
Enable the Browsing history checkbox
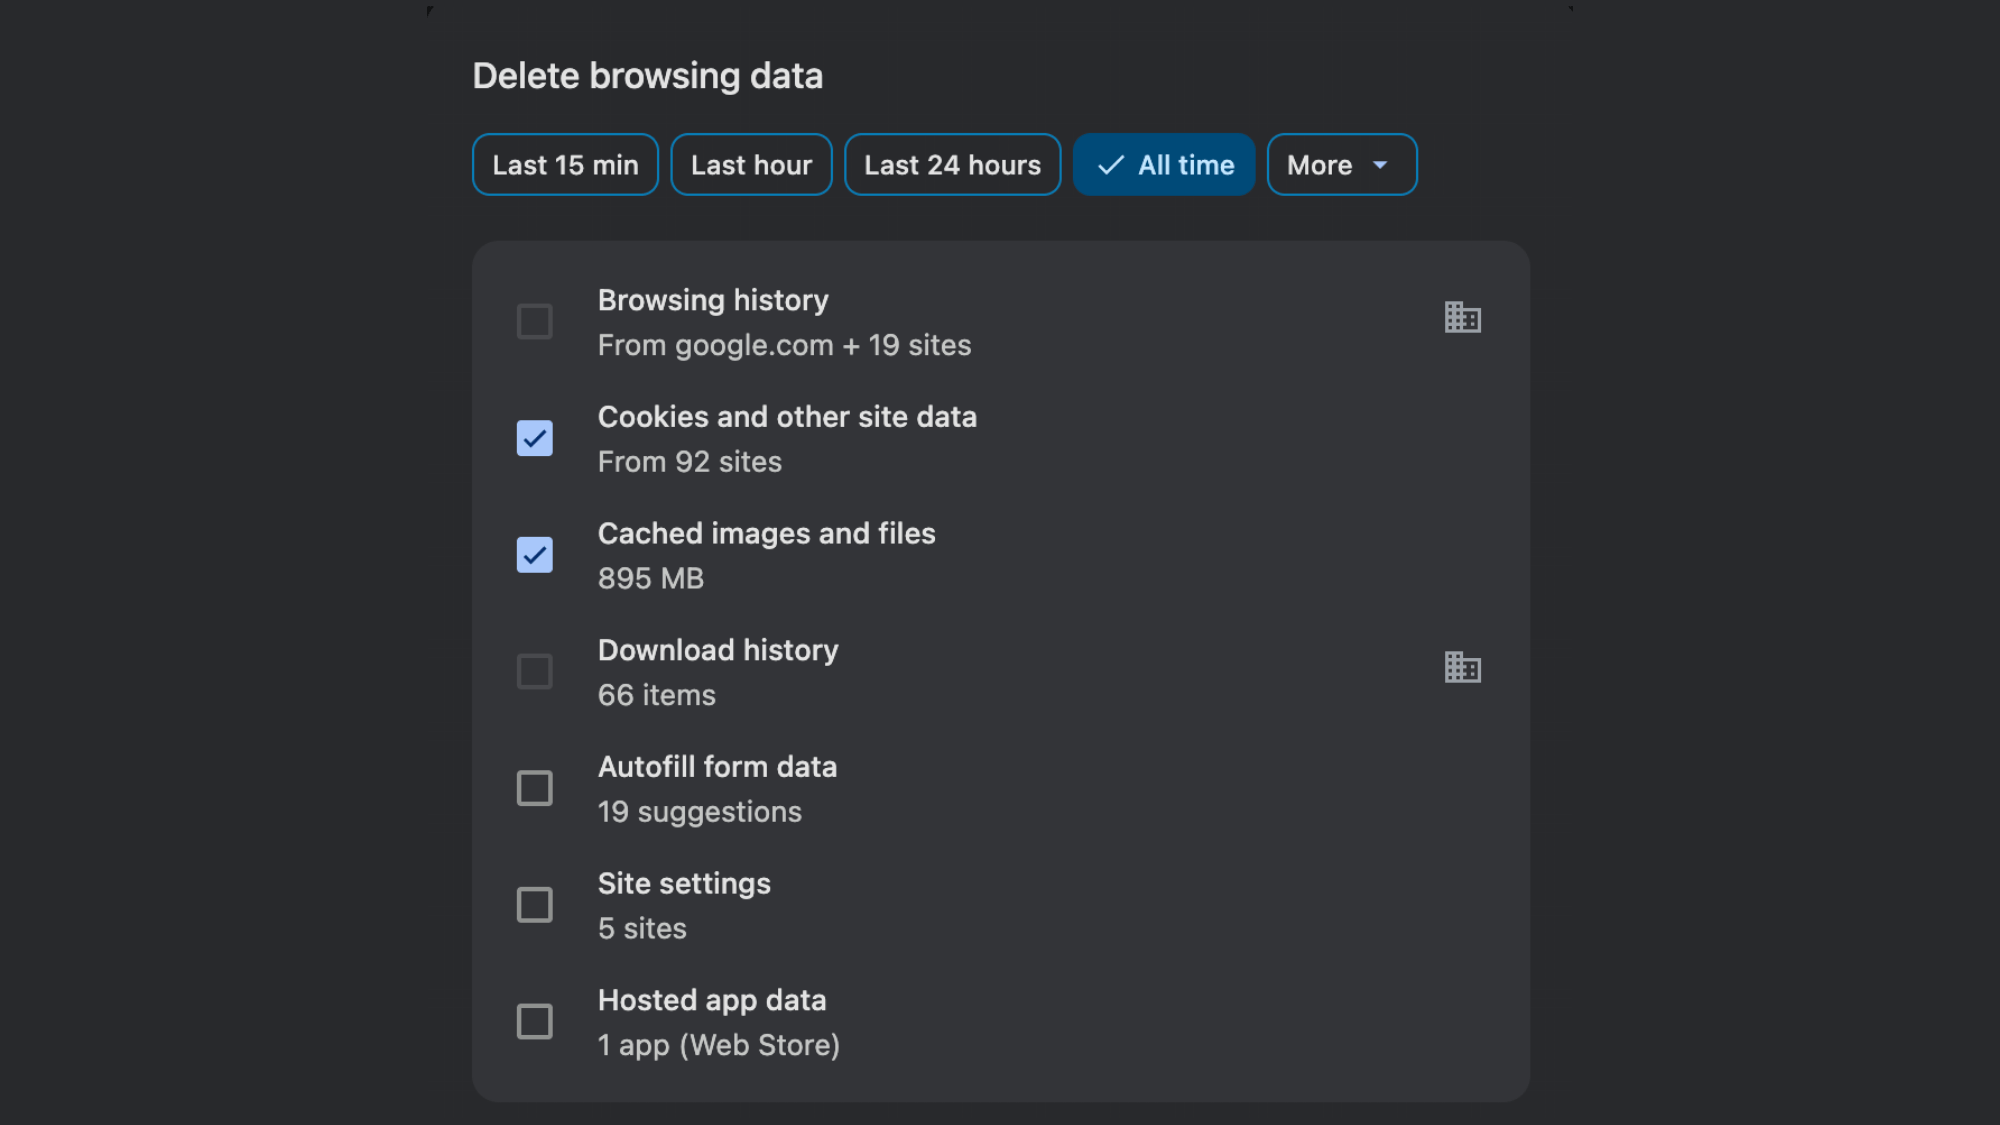[535, 321]
